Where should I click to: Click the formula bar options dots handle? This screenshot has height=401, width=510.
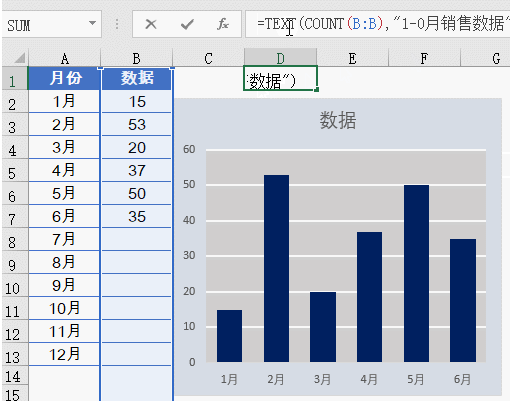[117, 24]
